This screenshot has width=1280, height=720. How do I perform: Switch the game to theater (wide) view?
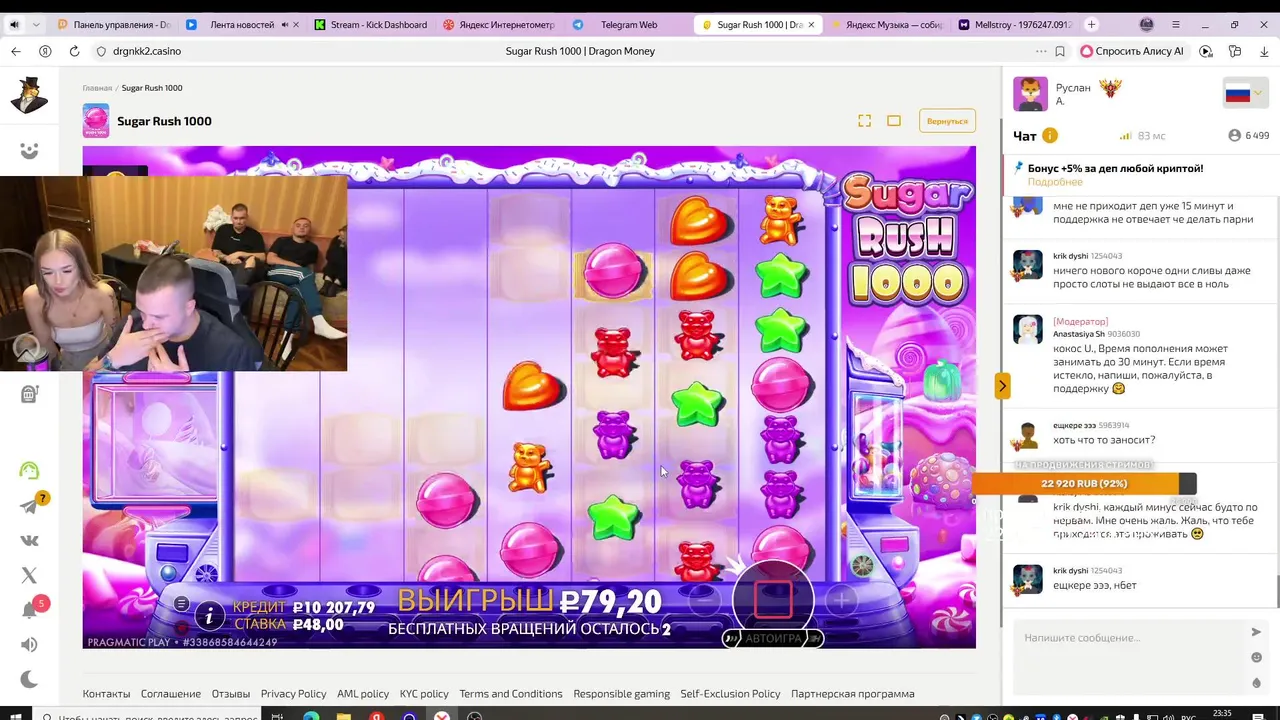(894, 121)
